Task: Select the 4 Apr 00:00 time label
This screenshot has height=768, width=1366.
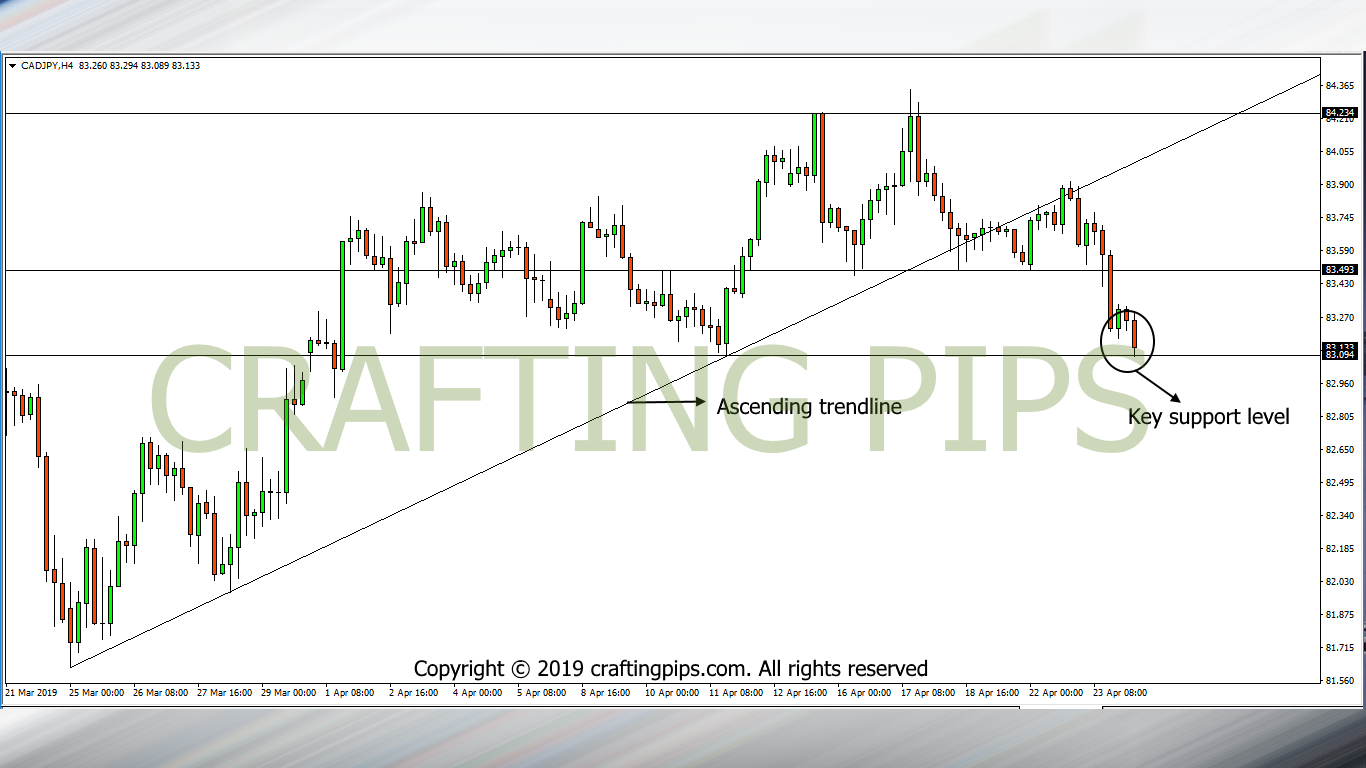Action: 477,692
